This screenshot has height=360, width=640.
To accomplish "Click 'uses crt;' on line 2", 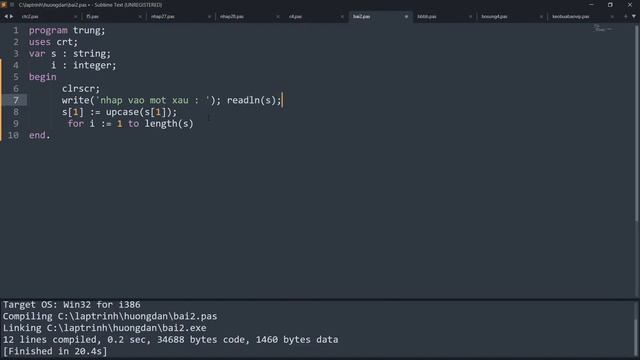I will pyautogui.click(x=53, y=42).
